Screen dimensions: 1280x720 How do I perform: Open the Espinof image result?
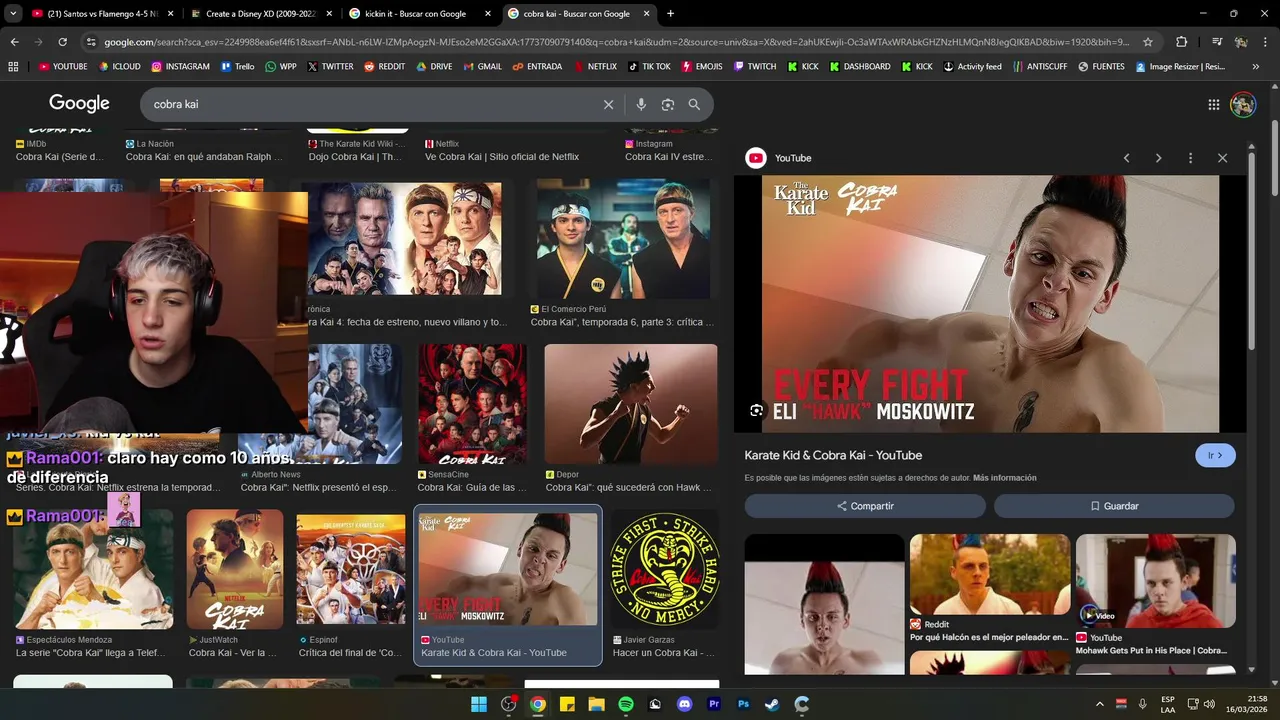pos(350,569)
